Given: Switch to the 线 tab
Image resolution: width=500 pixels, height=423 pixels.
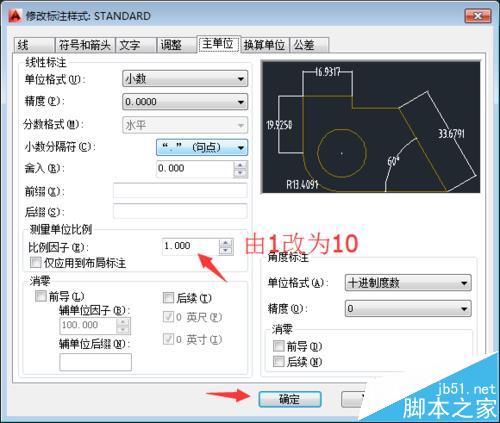Looking at the screenshot, I should [x=33, y=45].
